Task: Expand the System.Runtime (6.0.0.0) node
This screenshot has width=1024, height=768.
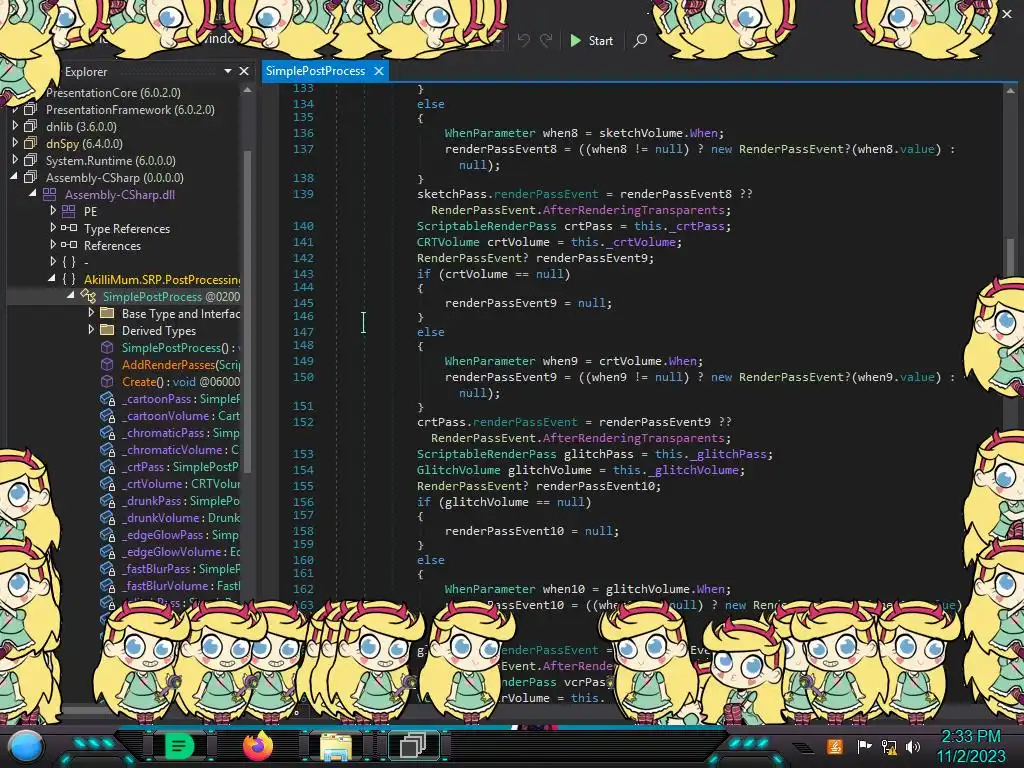Action: pos(15,160)
